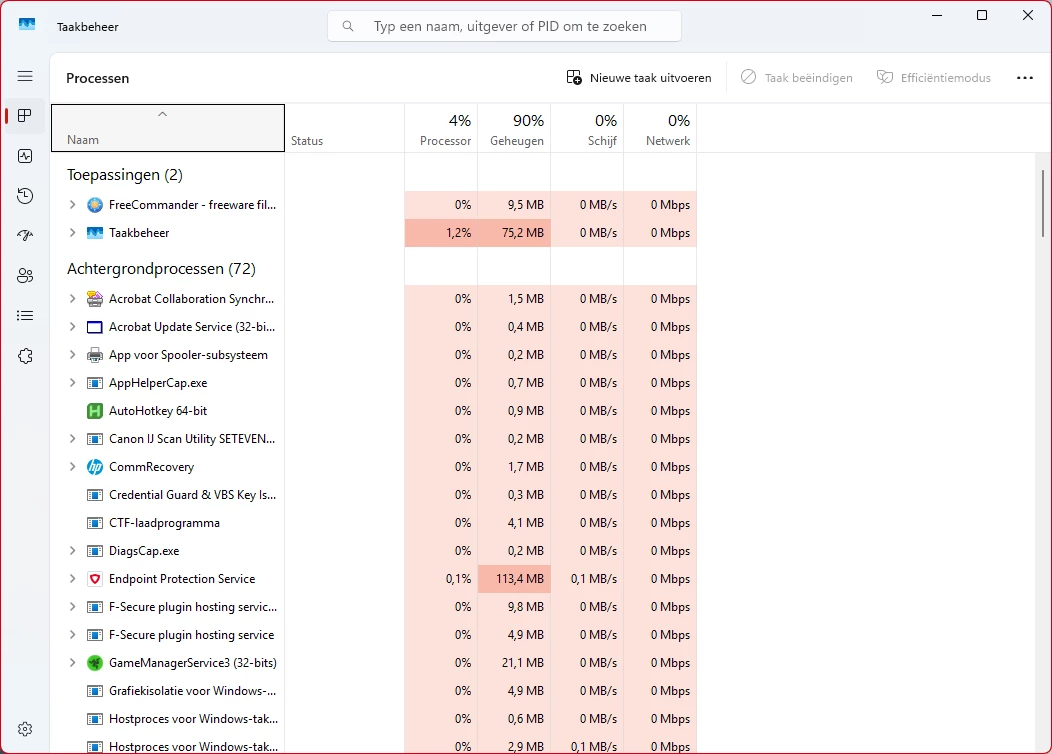Open the Services puzzle icon in sidebar
The width and height of the screenshot is (1052, 754).
click(x=25, y=356)
